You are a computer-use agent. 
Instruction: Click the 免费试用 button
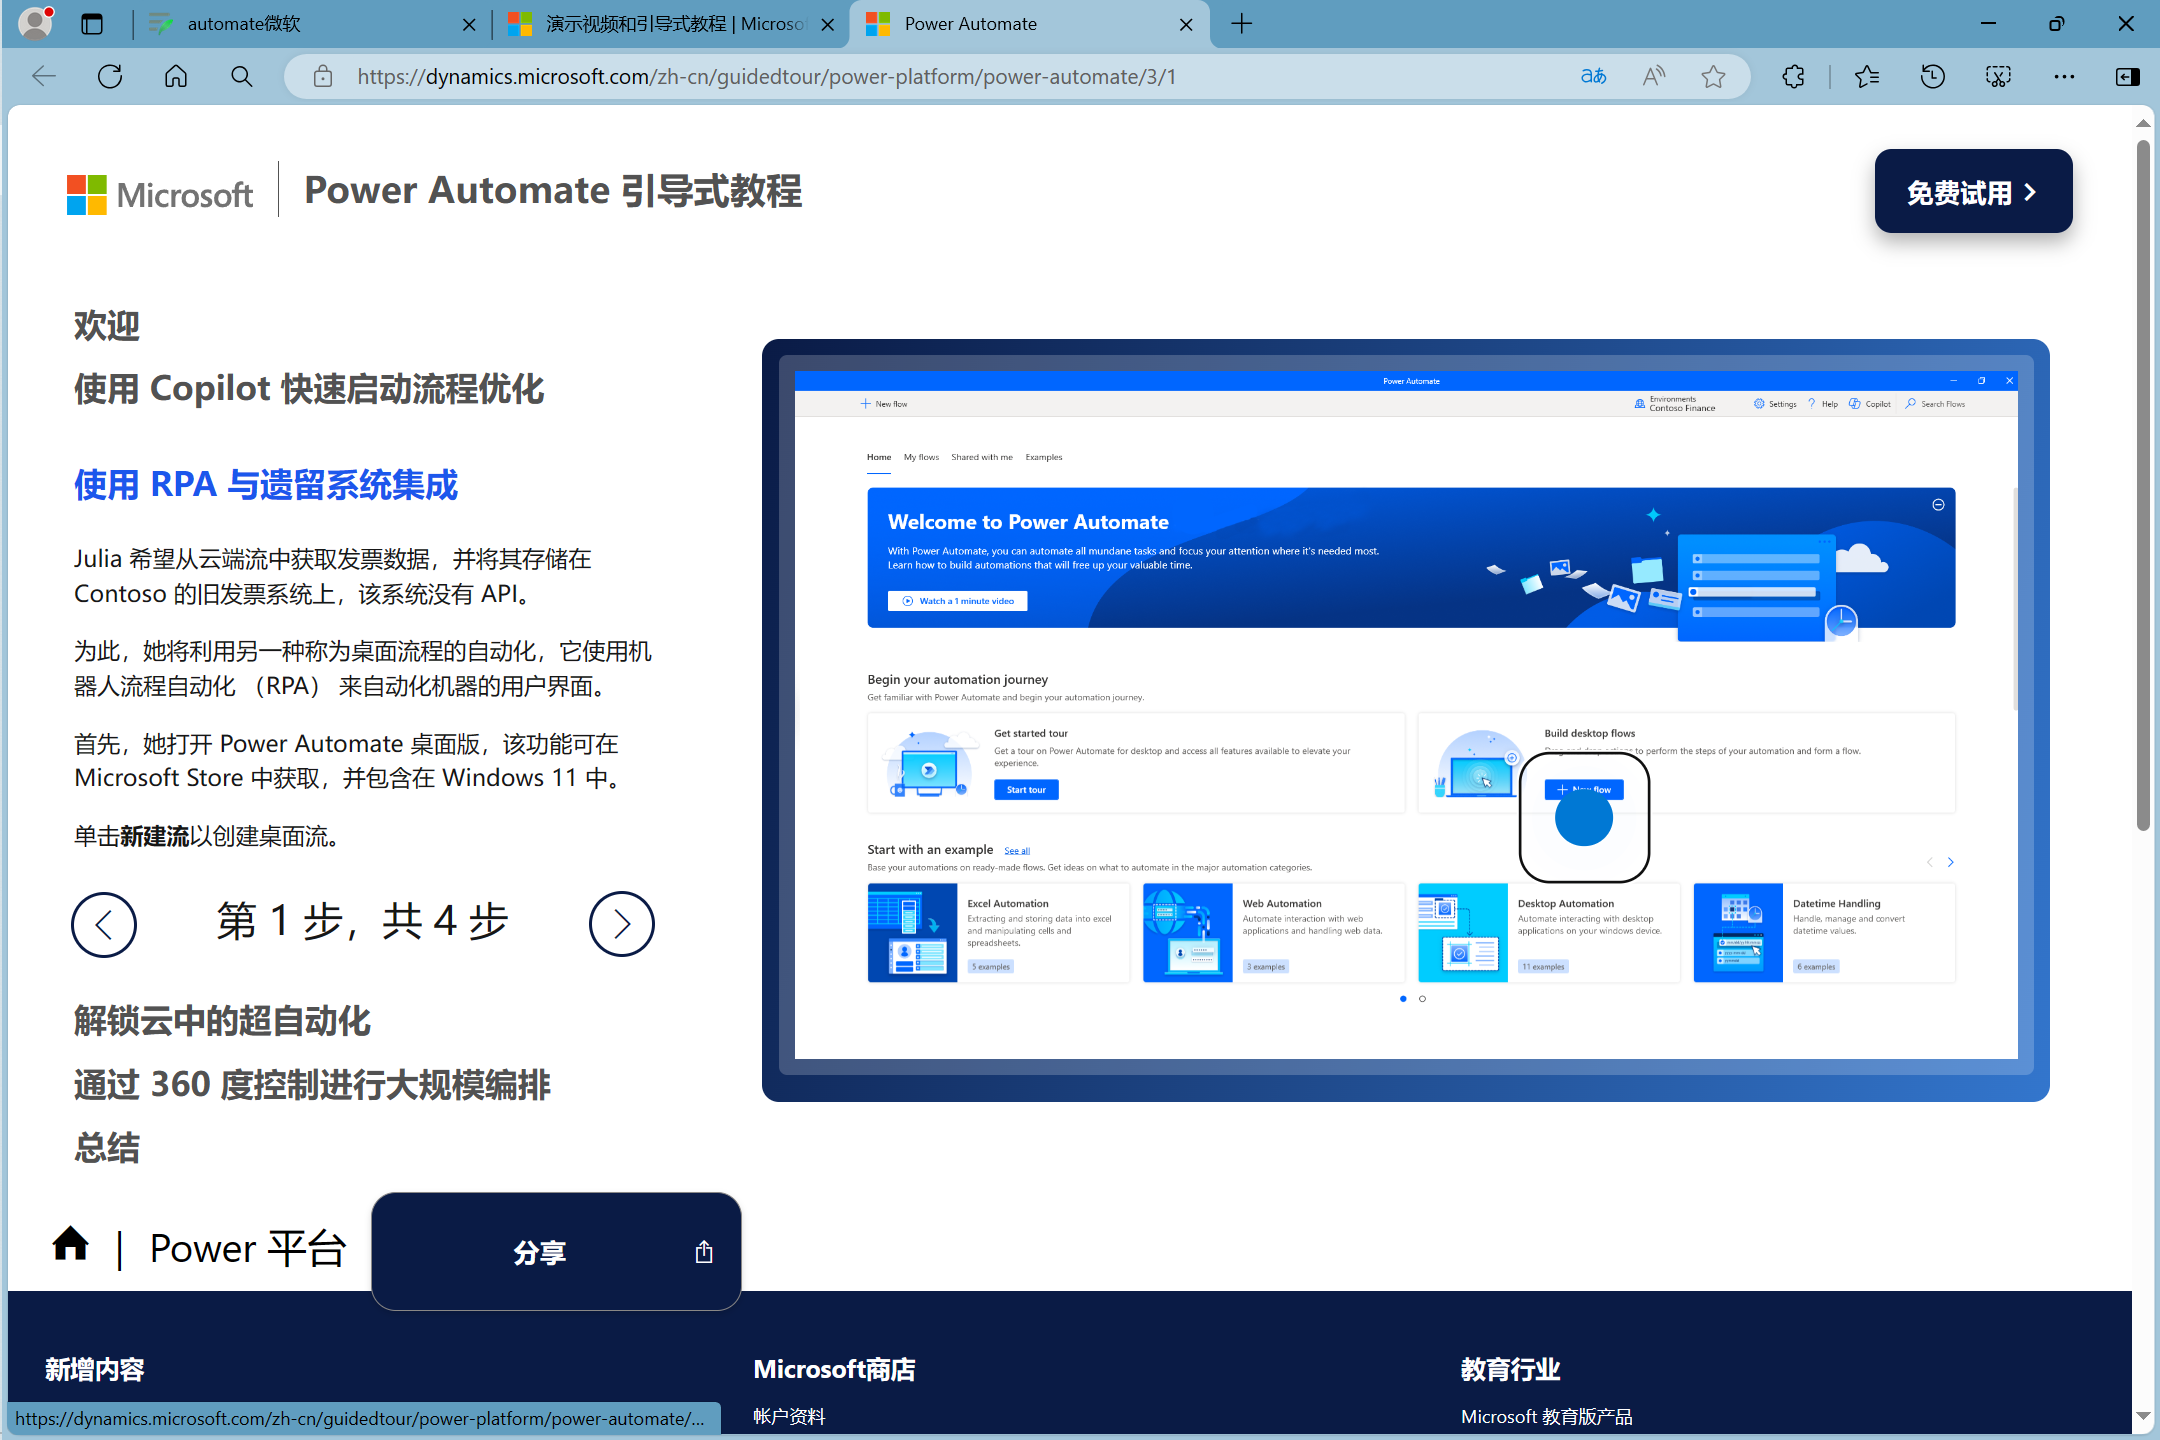tap(1973, 191)
